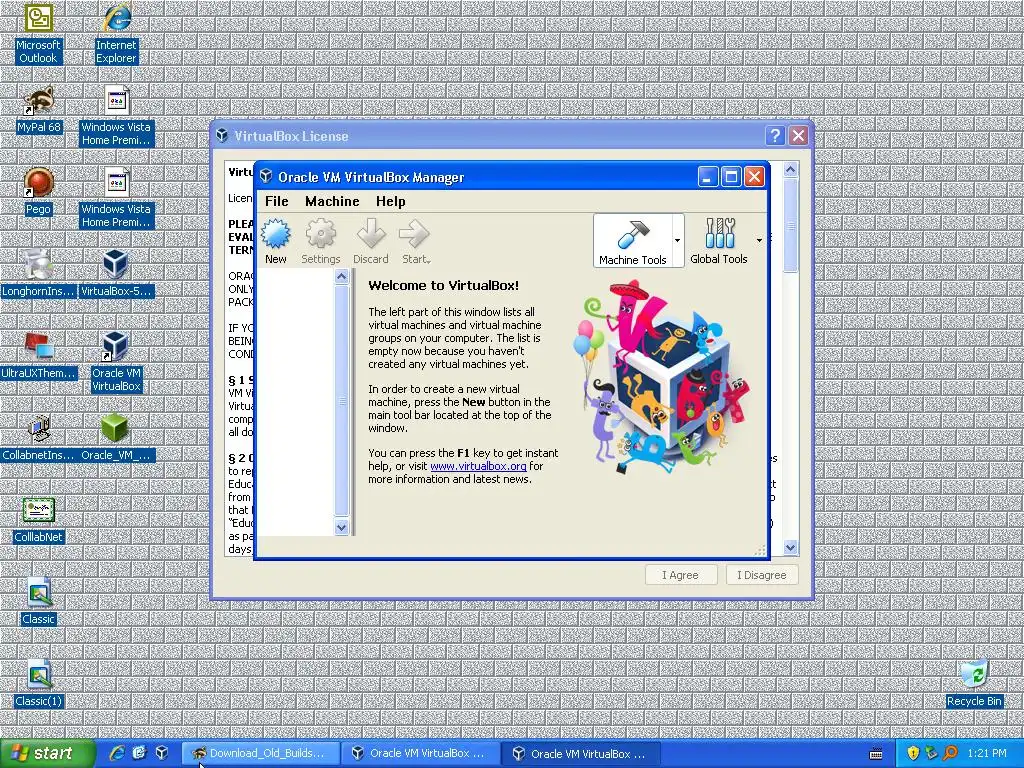1024x768 pixels.
Task: Expand the Machine Tools dropdown arrow
Action: point(677,241)
